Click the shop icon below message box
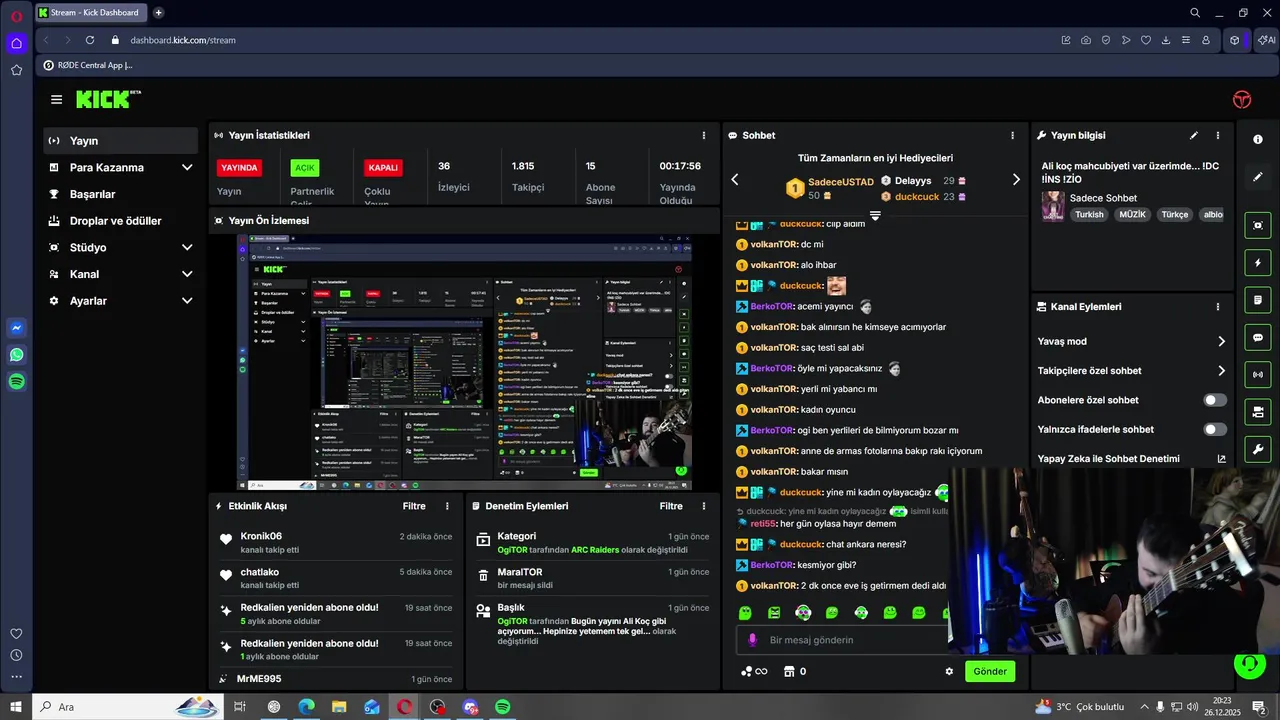The height and width of the screenshot is (720, 1280). pyautogui.click(x=788, y=671)
